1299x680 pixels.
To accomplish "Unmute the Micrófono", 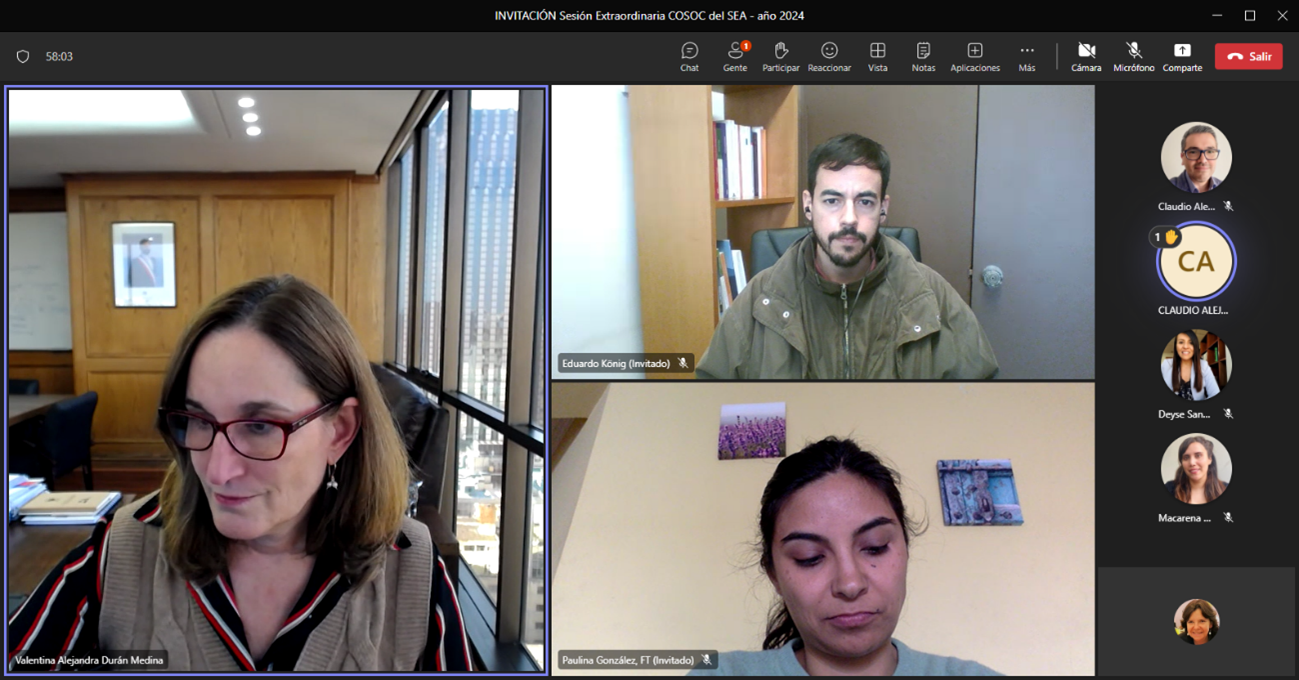I will 1134,56.
